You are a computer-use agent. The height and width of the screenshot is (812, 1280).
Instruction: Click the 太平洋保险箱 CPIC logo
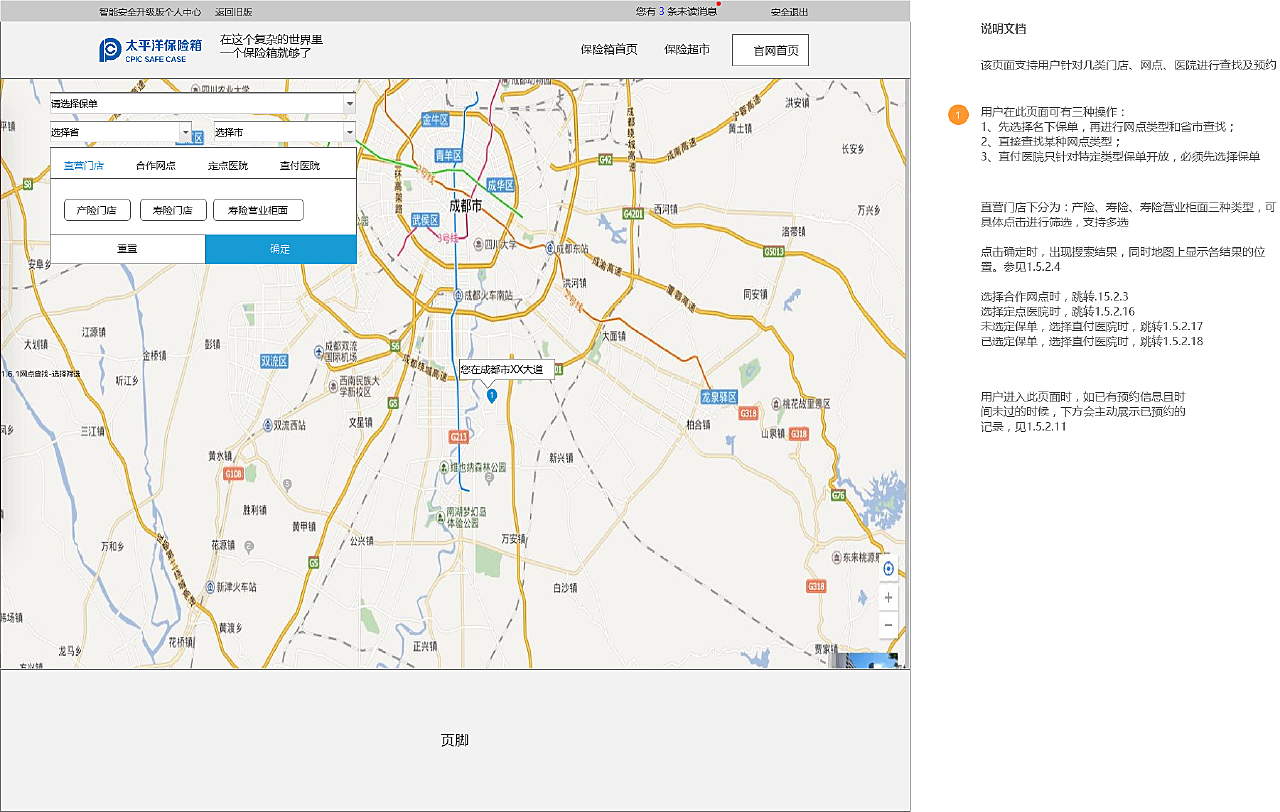(x=151, y=50)
